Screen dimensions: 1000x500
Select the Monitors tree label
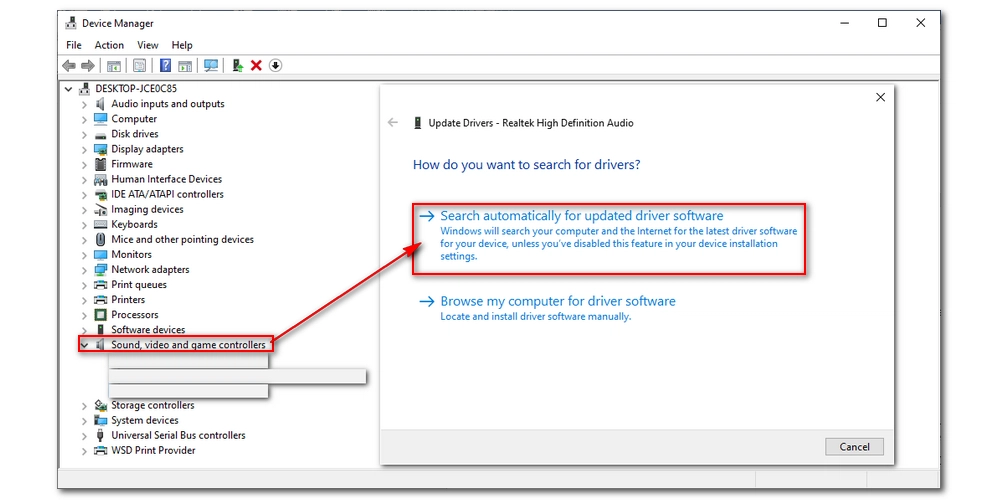point(131,254)
